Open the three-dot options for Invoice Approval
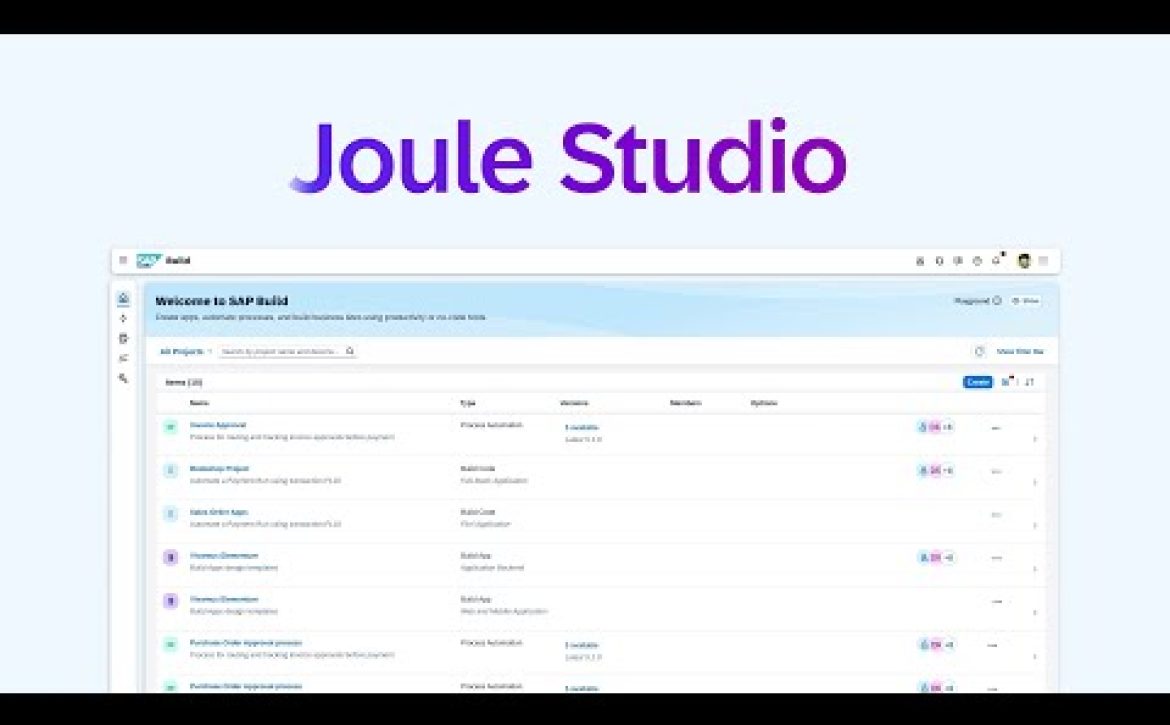Image resolution: width=1170 pixels, height=725 pixels. pyautogui.click(x=996, y=428)
